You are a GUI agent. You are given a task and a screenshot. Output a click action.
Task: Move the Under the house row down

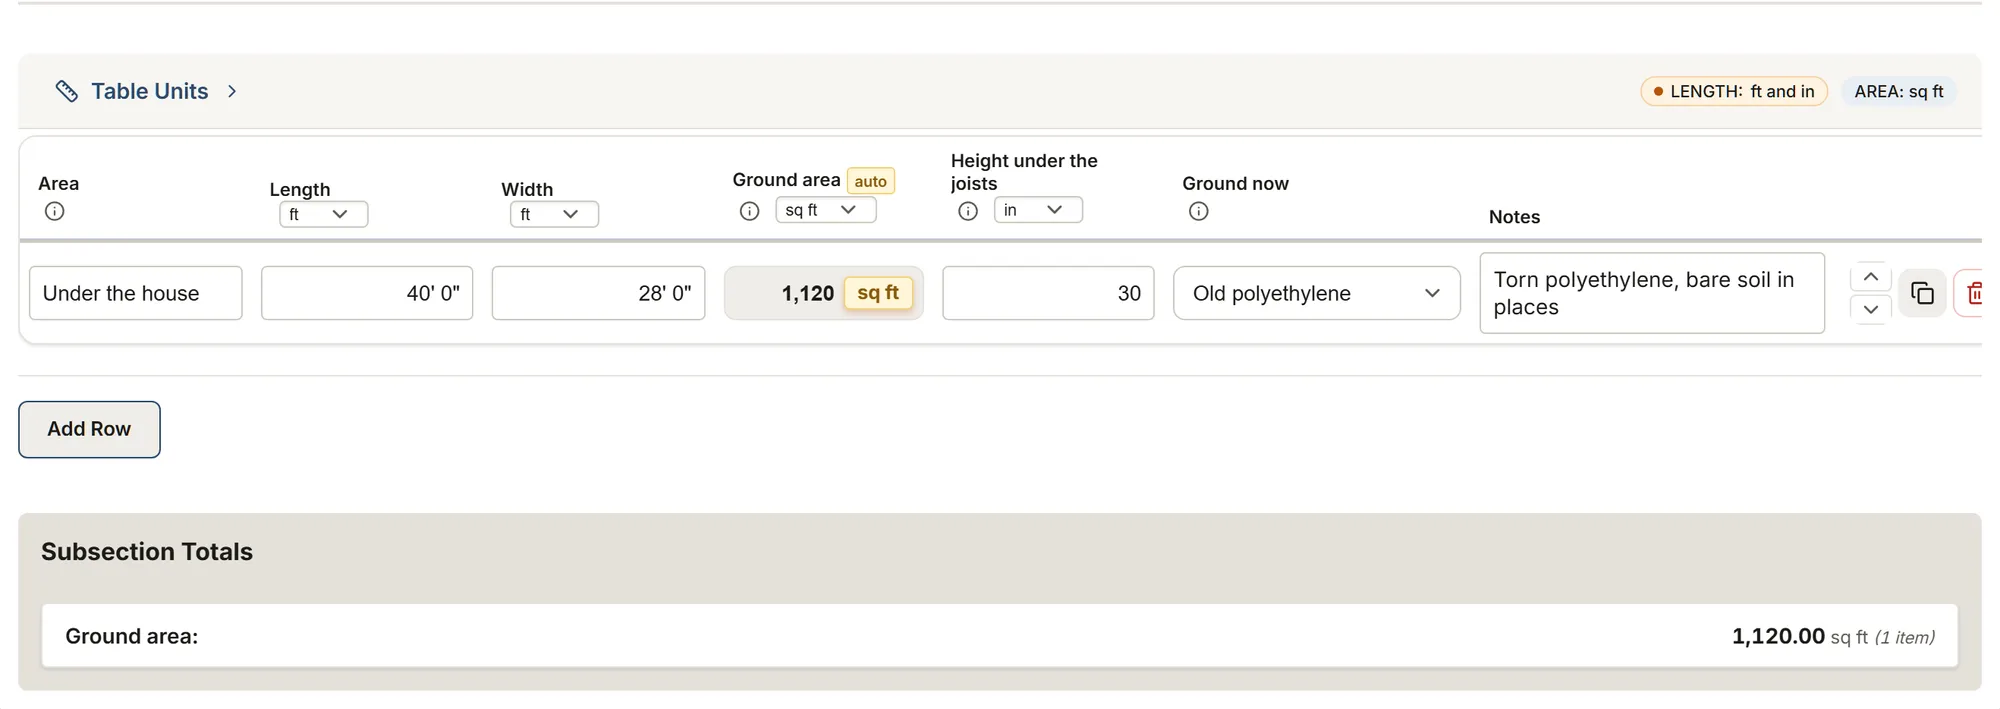pyautogui.click(x=1871, y=309)
